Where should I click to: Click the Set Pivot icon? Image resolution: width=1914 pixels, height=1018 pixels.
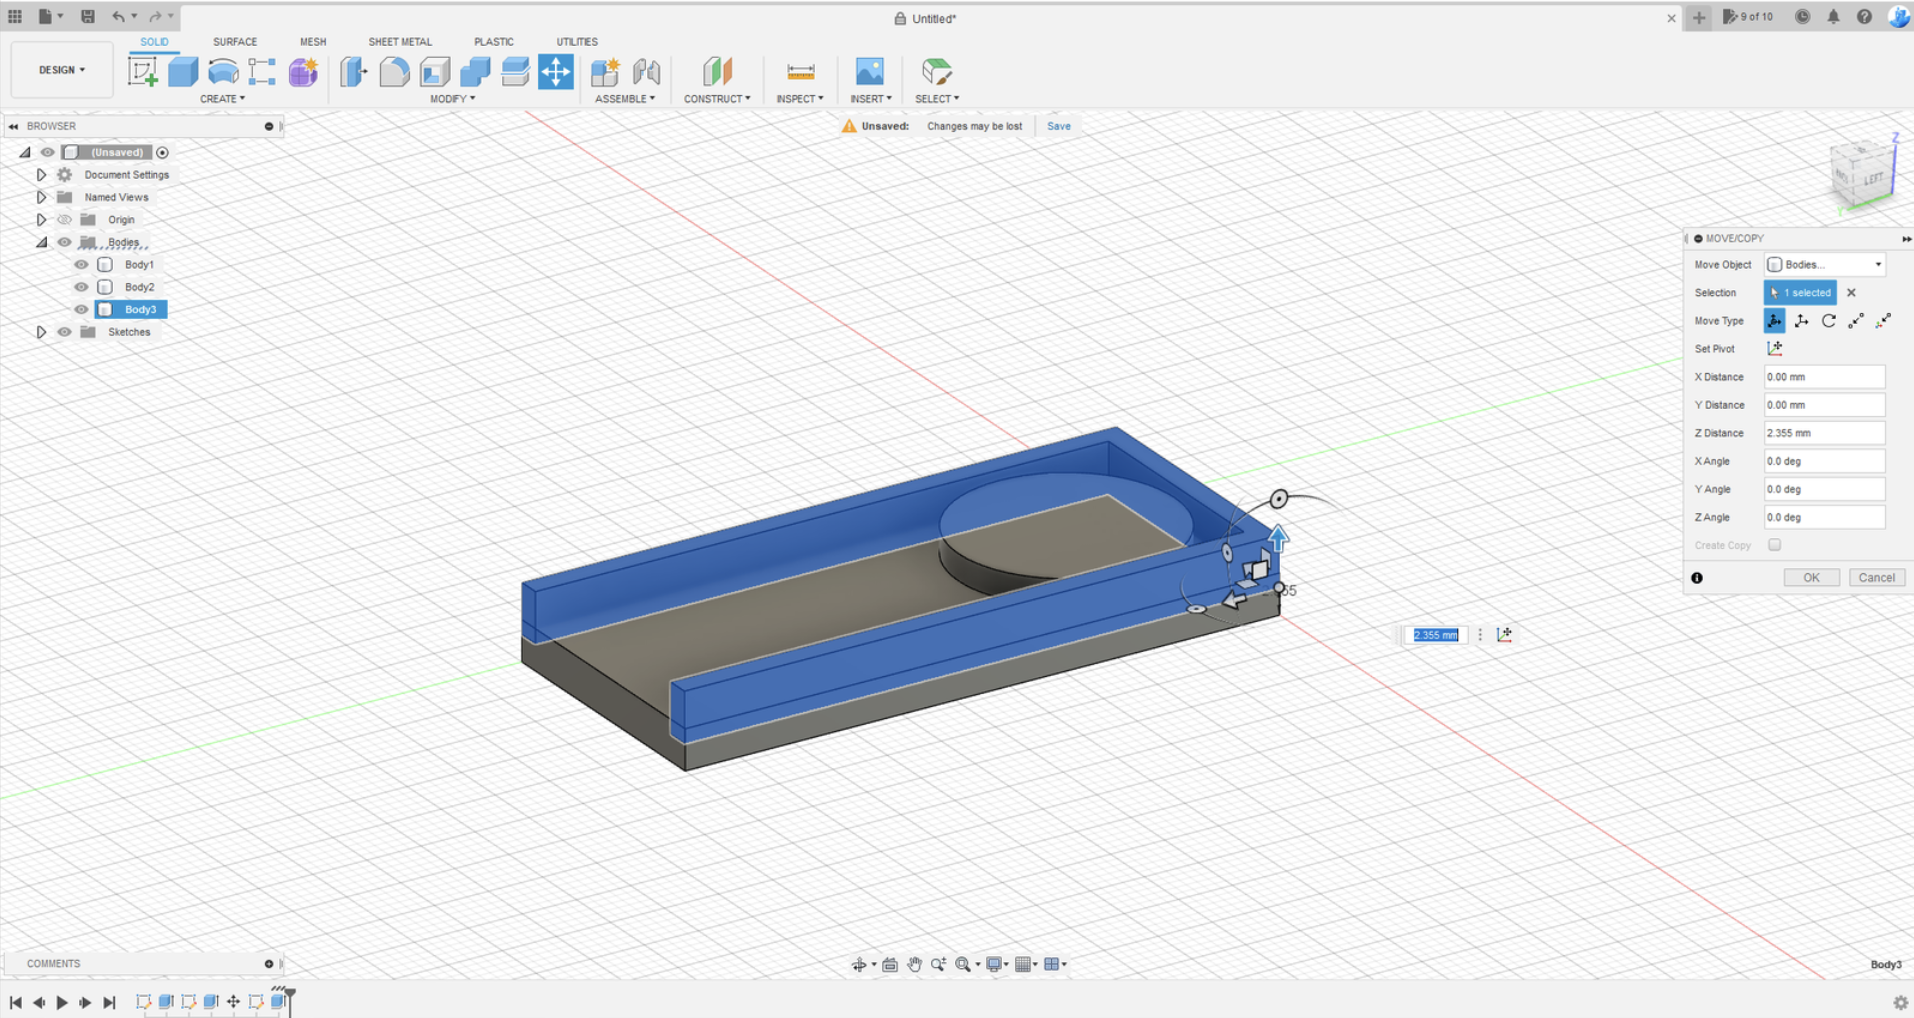pyautogui.click(x=1774, y=349)
